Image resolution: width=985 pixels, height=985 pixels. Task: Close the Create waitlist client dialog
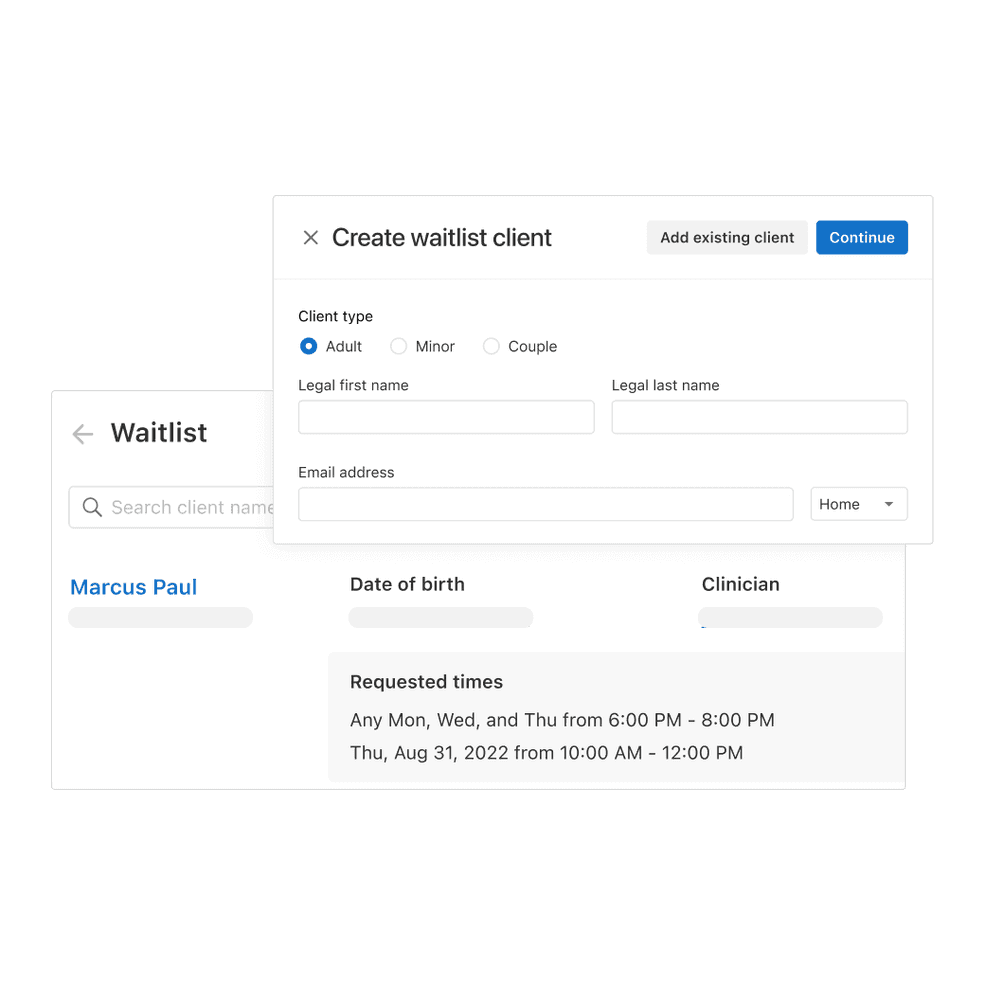coord(310,237)
